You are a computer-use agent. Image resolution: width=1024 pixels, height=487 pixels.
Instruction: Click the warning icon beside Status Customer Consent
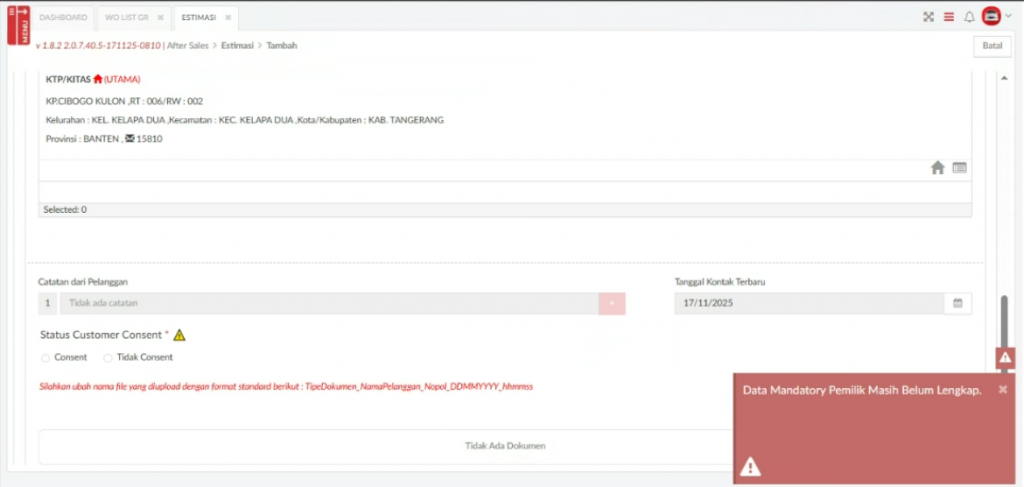click(x=180, y=335)
